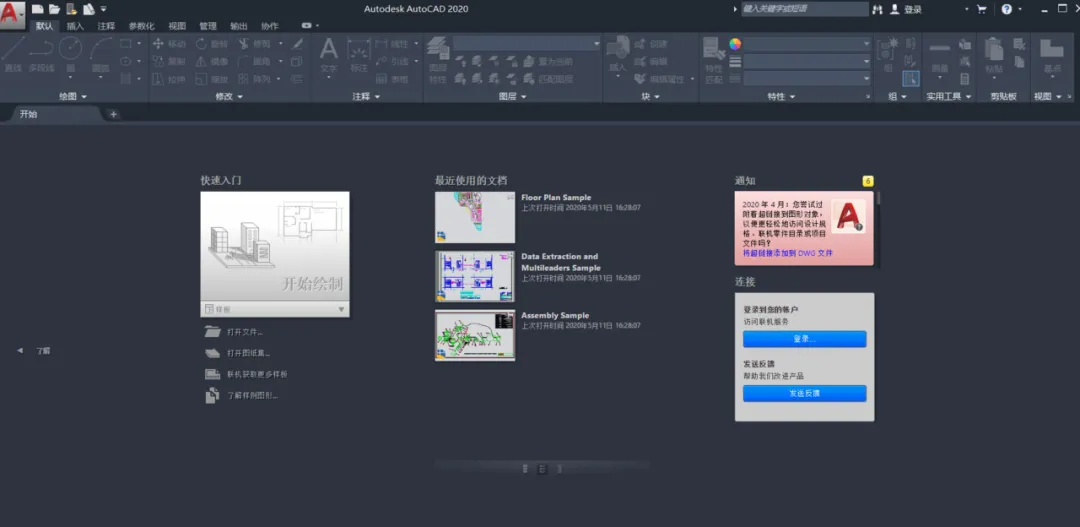The height and width of the screenshot is (527, 1080).
Task: Select the Line (直线) tool
Action: (x=13, y=54)
